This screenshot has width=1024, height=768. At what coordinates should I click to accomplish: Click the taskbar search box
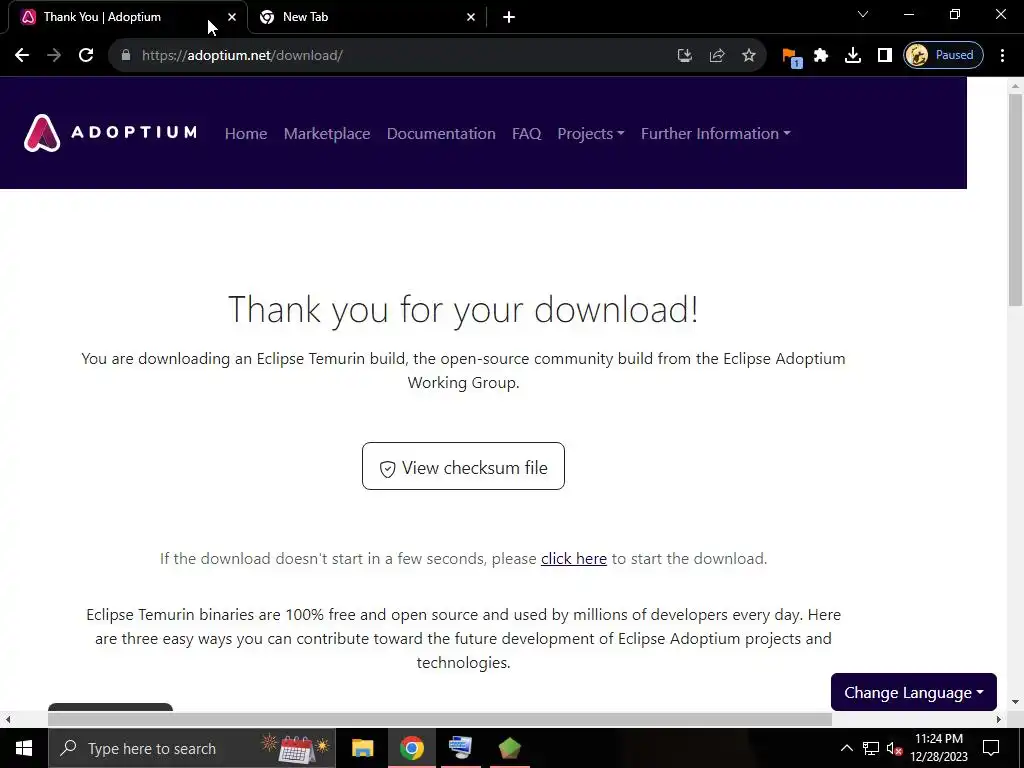[x=192, y=748]
